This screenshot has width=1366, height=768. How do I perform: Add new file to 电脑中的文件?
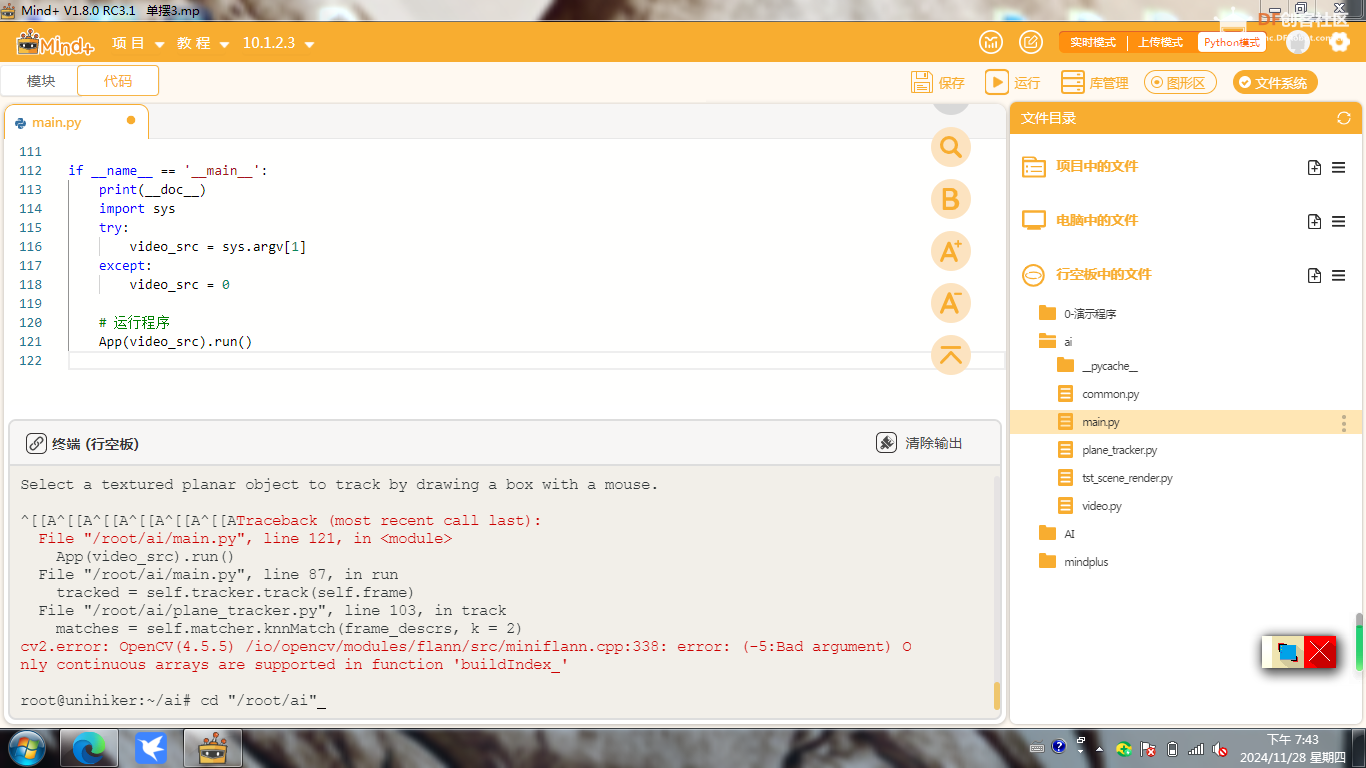(1314, 221)
